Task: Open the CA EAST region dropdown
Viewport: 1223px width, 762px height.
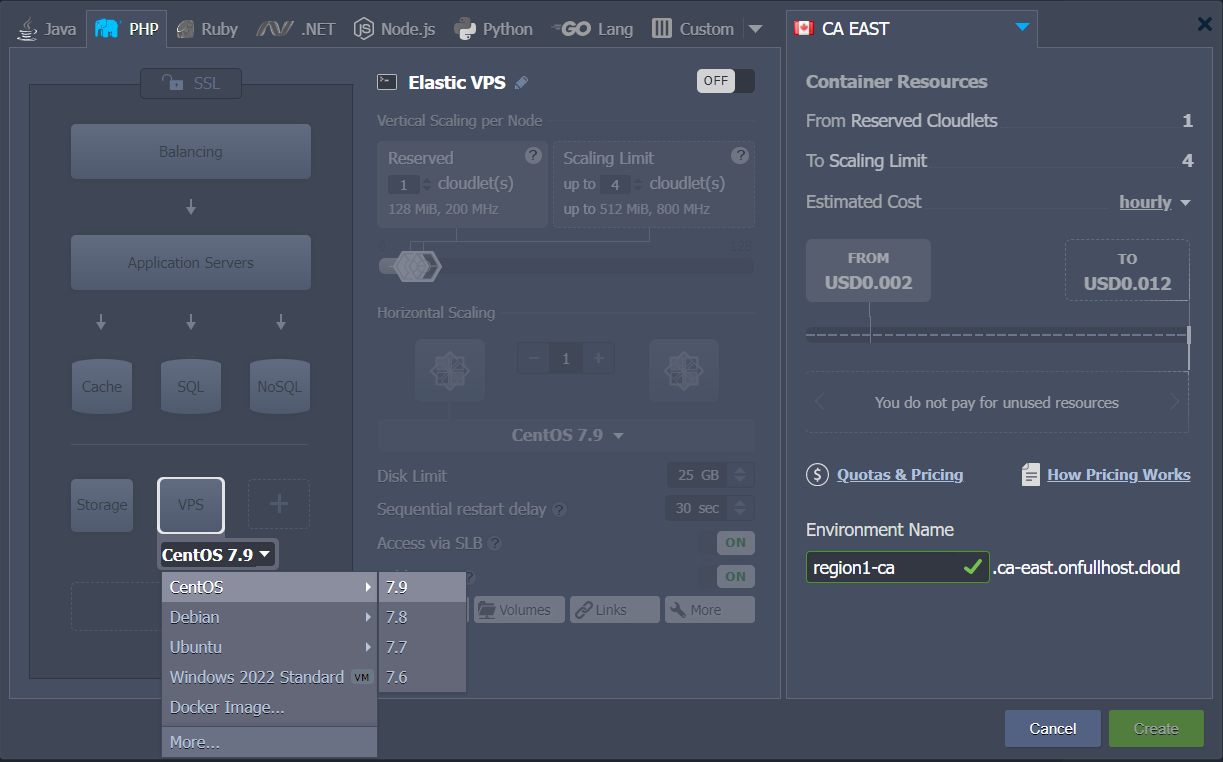Action: (x=1021, y=28)
